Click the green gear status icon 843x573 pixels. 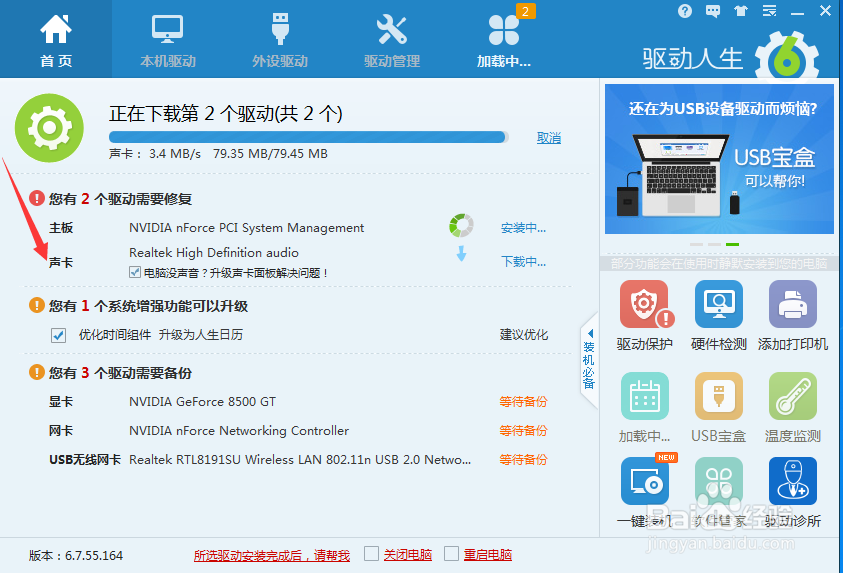(49, 128)
